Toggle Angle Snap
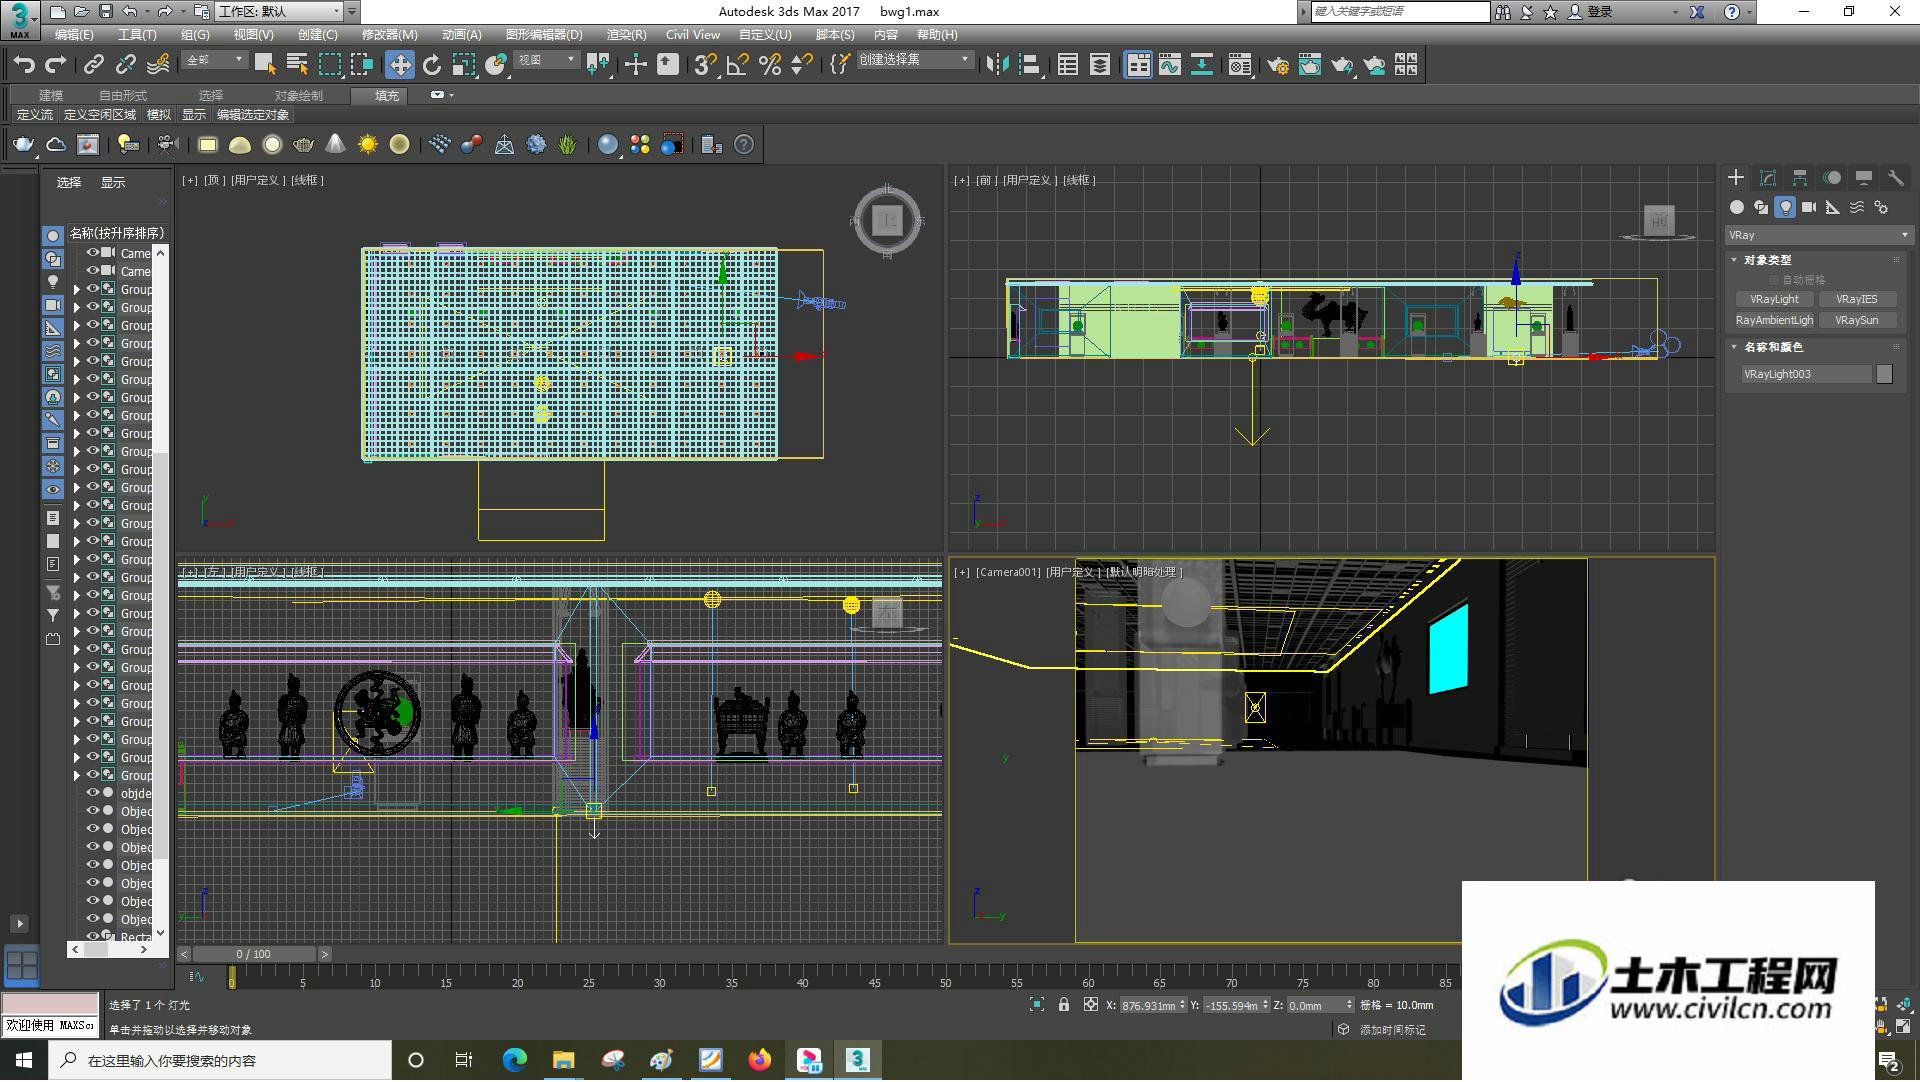1920x1082 pixels. coord(738,65)
